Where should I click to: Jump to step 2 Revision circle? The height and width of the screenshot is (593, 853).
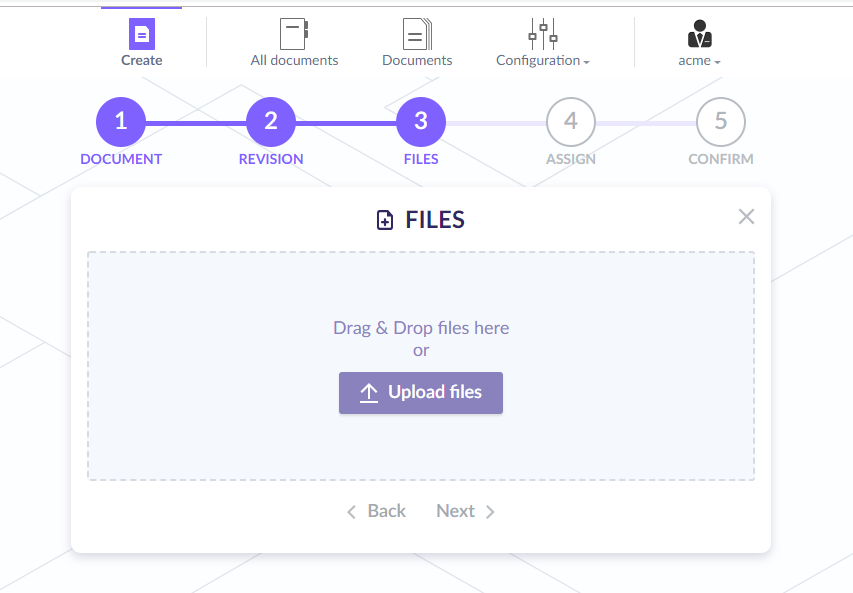[271, 122]
